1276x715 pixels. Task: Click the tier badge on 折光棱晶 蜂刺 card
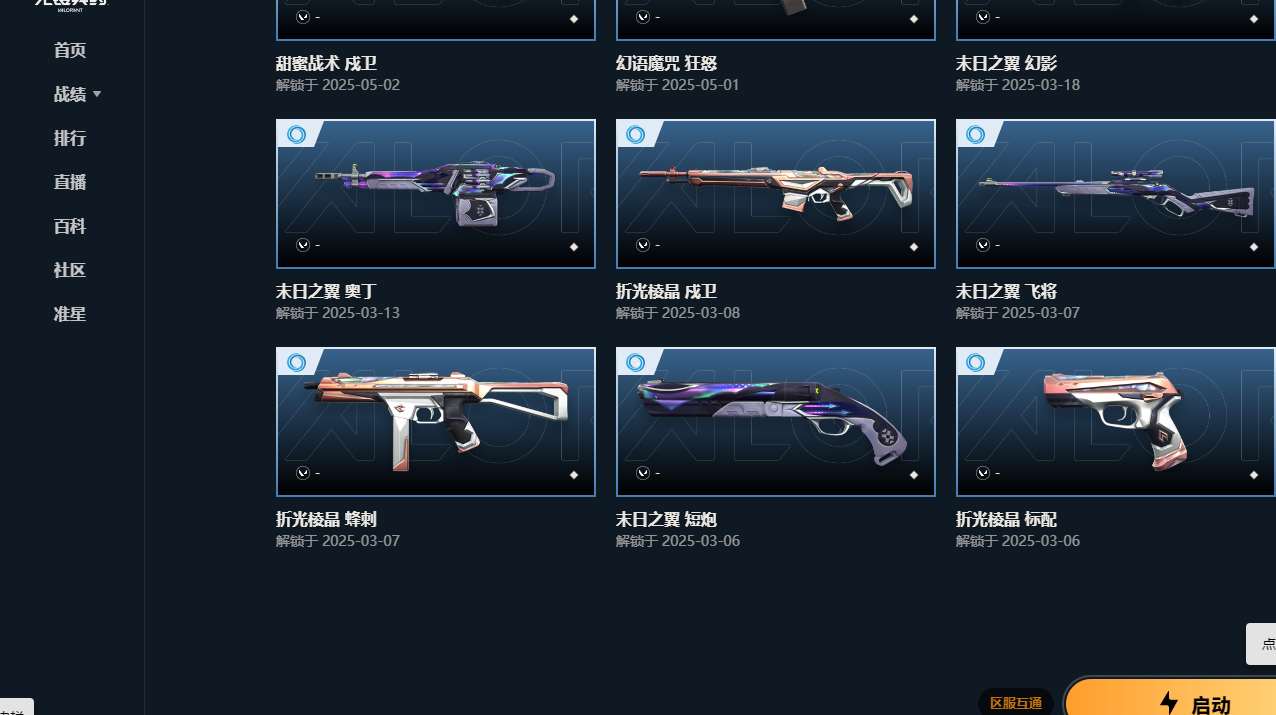click(x=296, y=362)
